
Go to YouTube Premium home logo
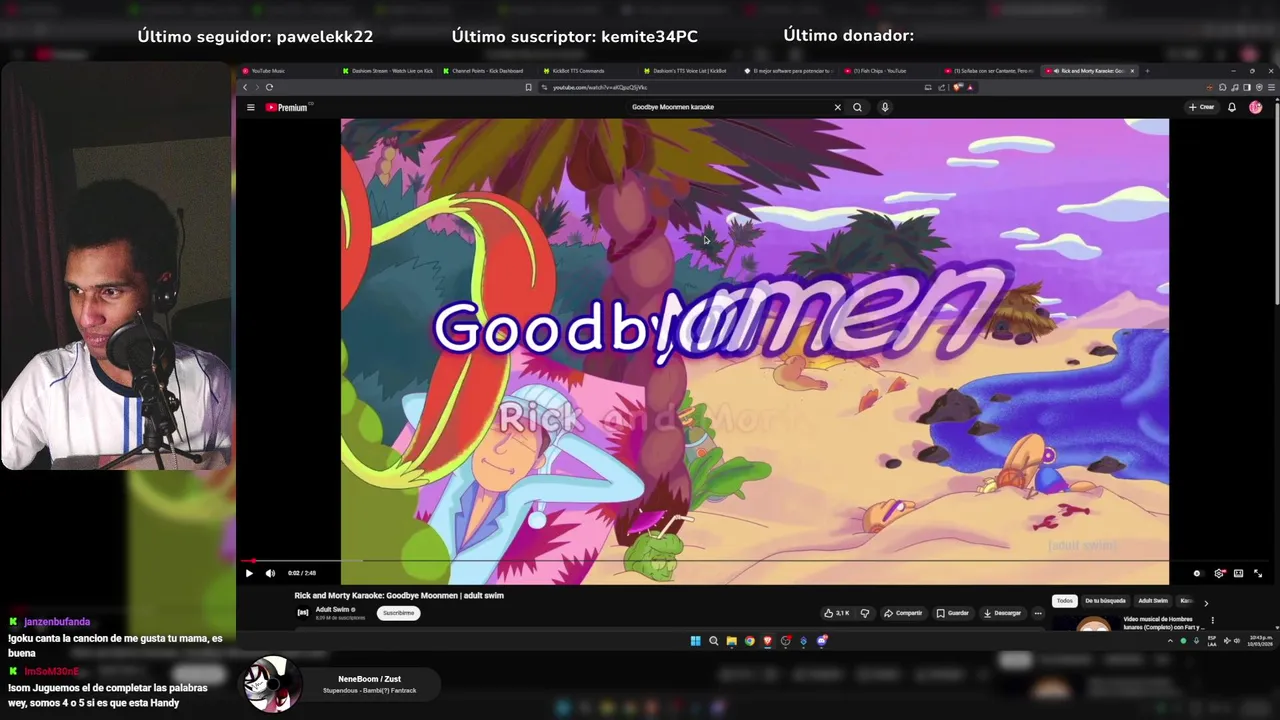tap(287, 107)
